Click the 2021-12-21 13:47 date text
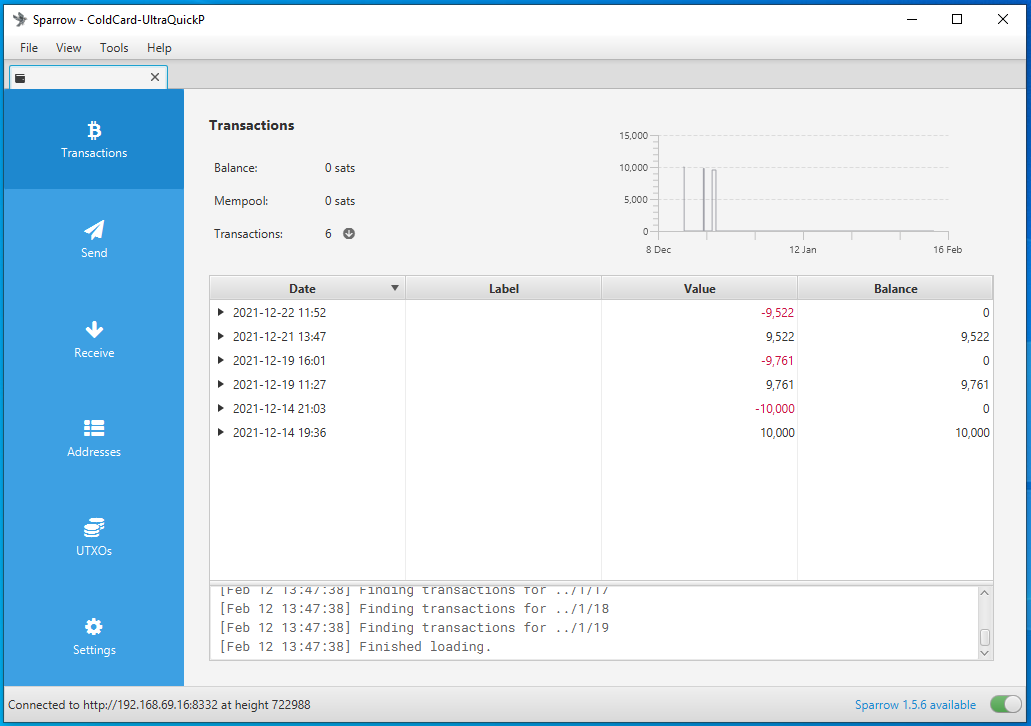 pos(279,337)
